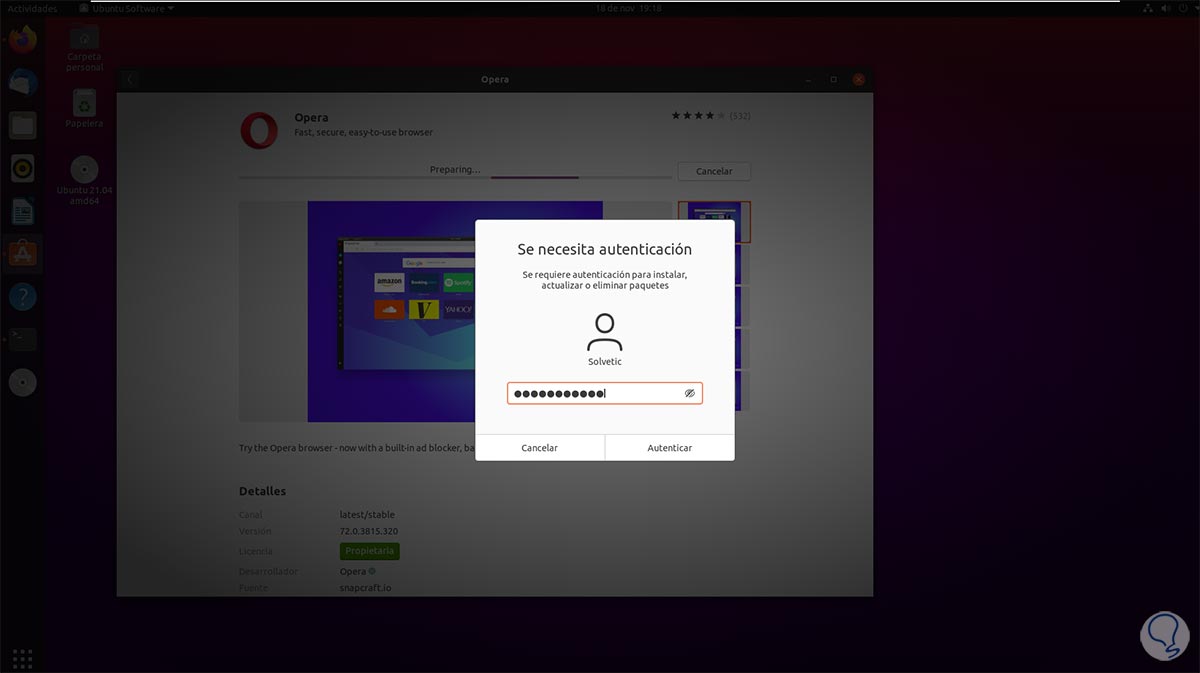Select the first highlighted screenshot thumbnail
This screenshot has height=673, width=1200.
714,222
